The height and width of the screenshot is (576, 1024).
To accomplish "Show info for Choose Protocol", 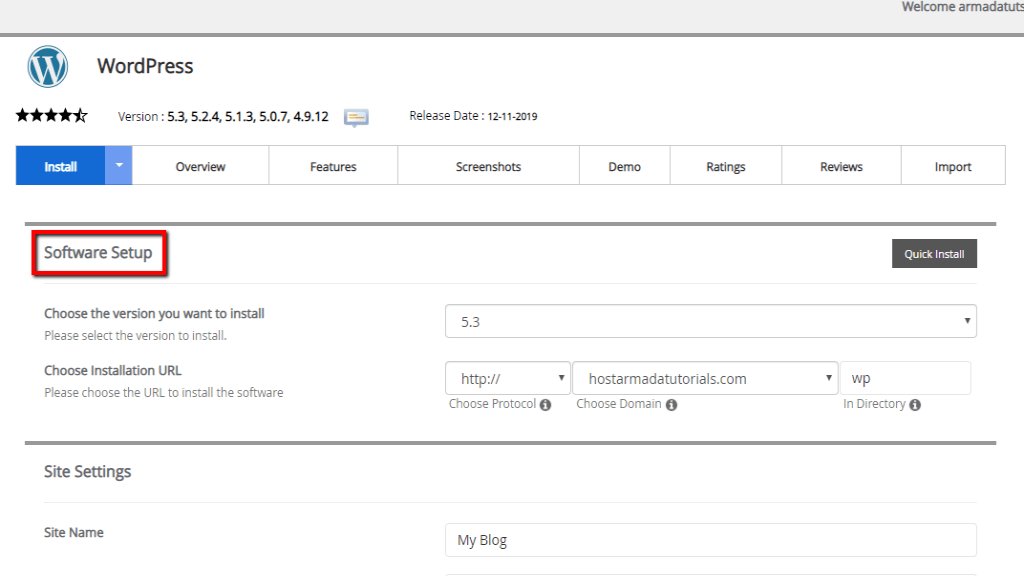I will [545, 405].
